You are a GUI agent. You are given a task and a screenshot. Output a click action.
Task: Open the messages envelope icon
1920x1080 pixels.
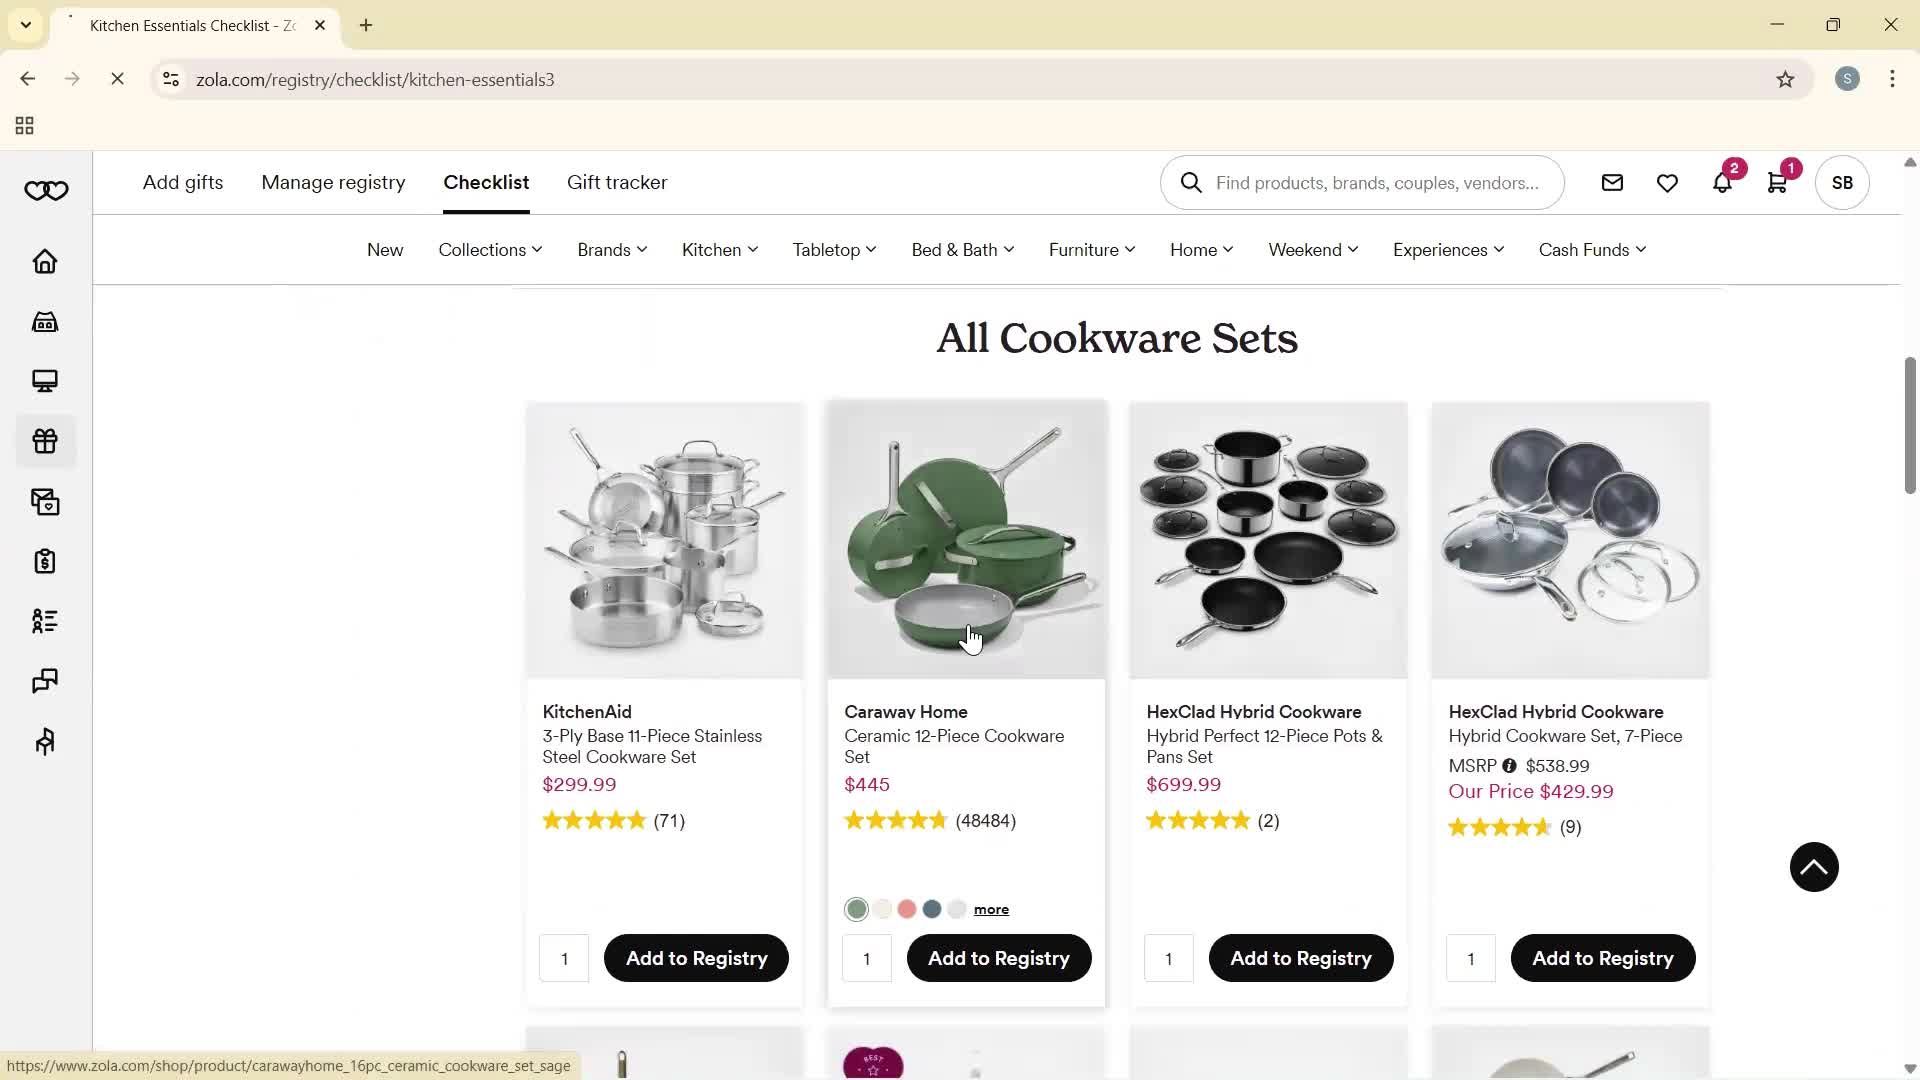1611,183
